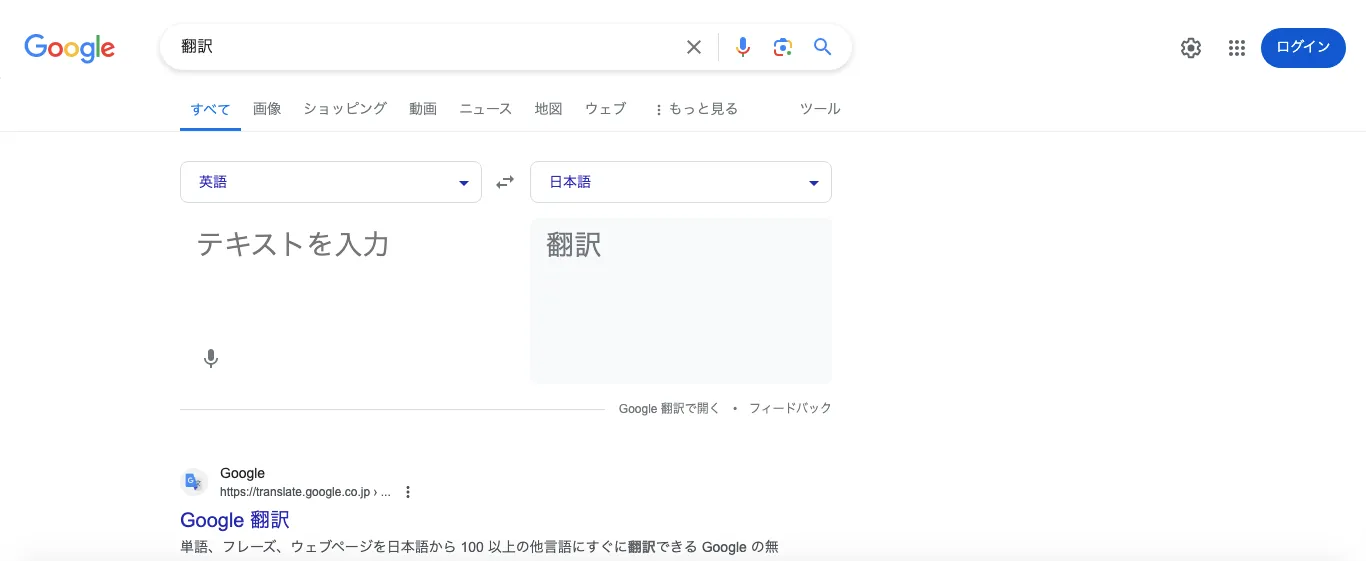Click microphone icon in the translate box

click(210, 359)
